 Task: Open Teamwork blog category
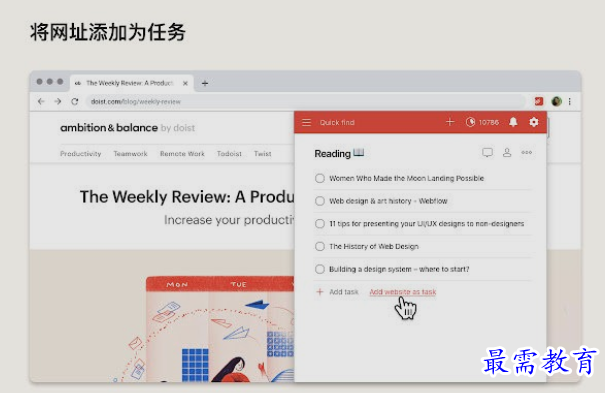click(130, 153)
